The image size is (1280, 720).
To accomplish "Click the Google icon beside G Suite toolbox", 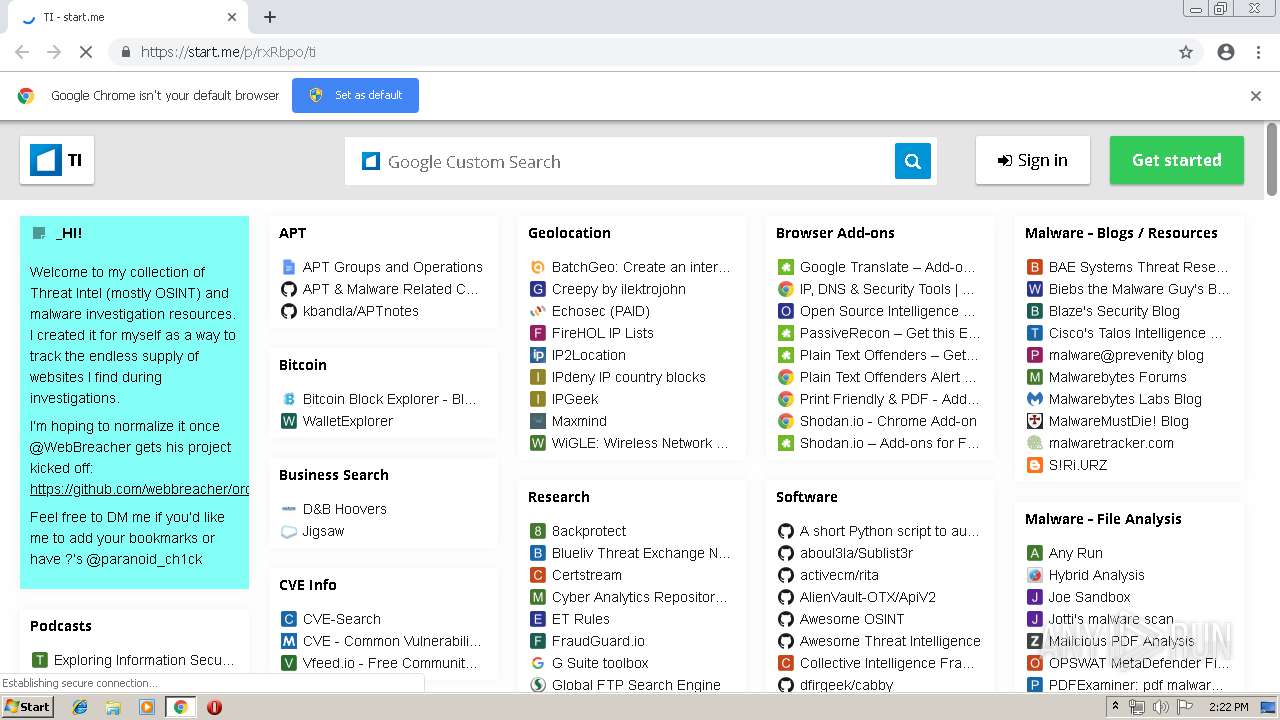I will pyautogui.click(x=538, y=663).
